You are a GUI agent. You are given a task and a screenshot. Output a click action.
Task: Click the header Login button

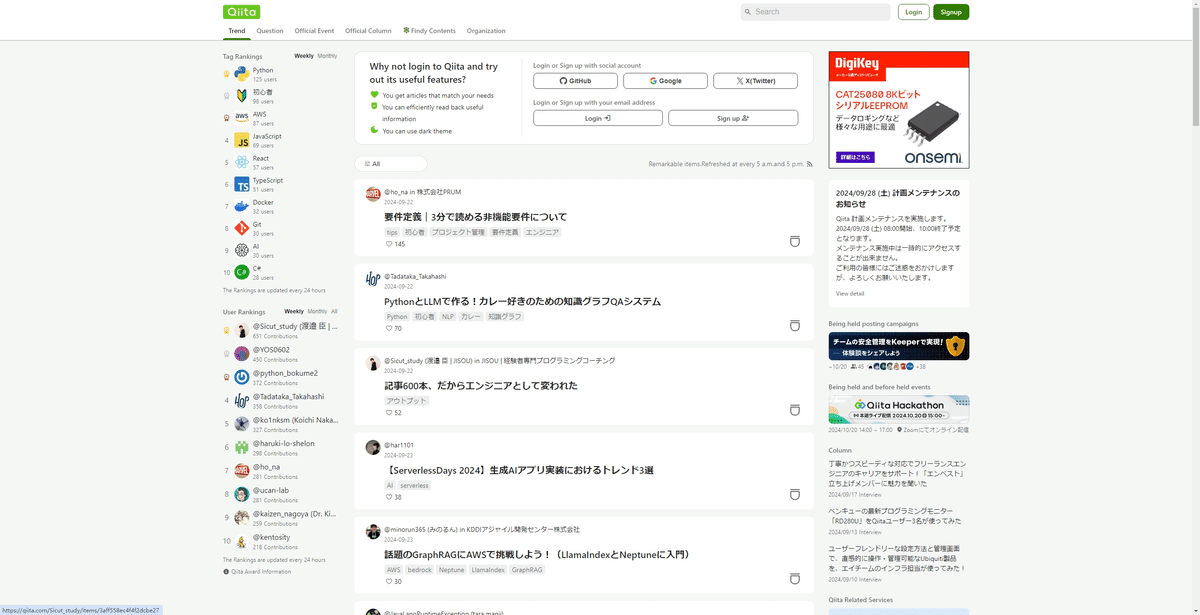[x=913, y=12]
